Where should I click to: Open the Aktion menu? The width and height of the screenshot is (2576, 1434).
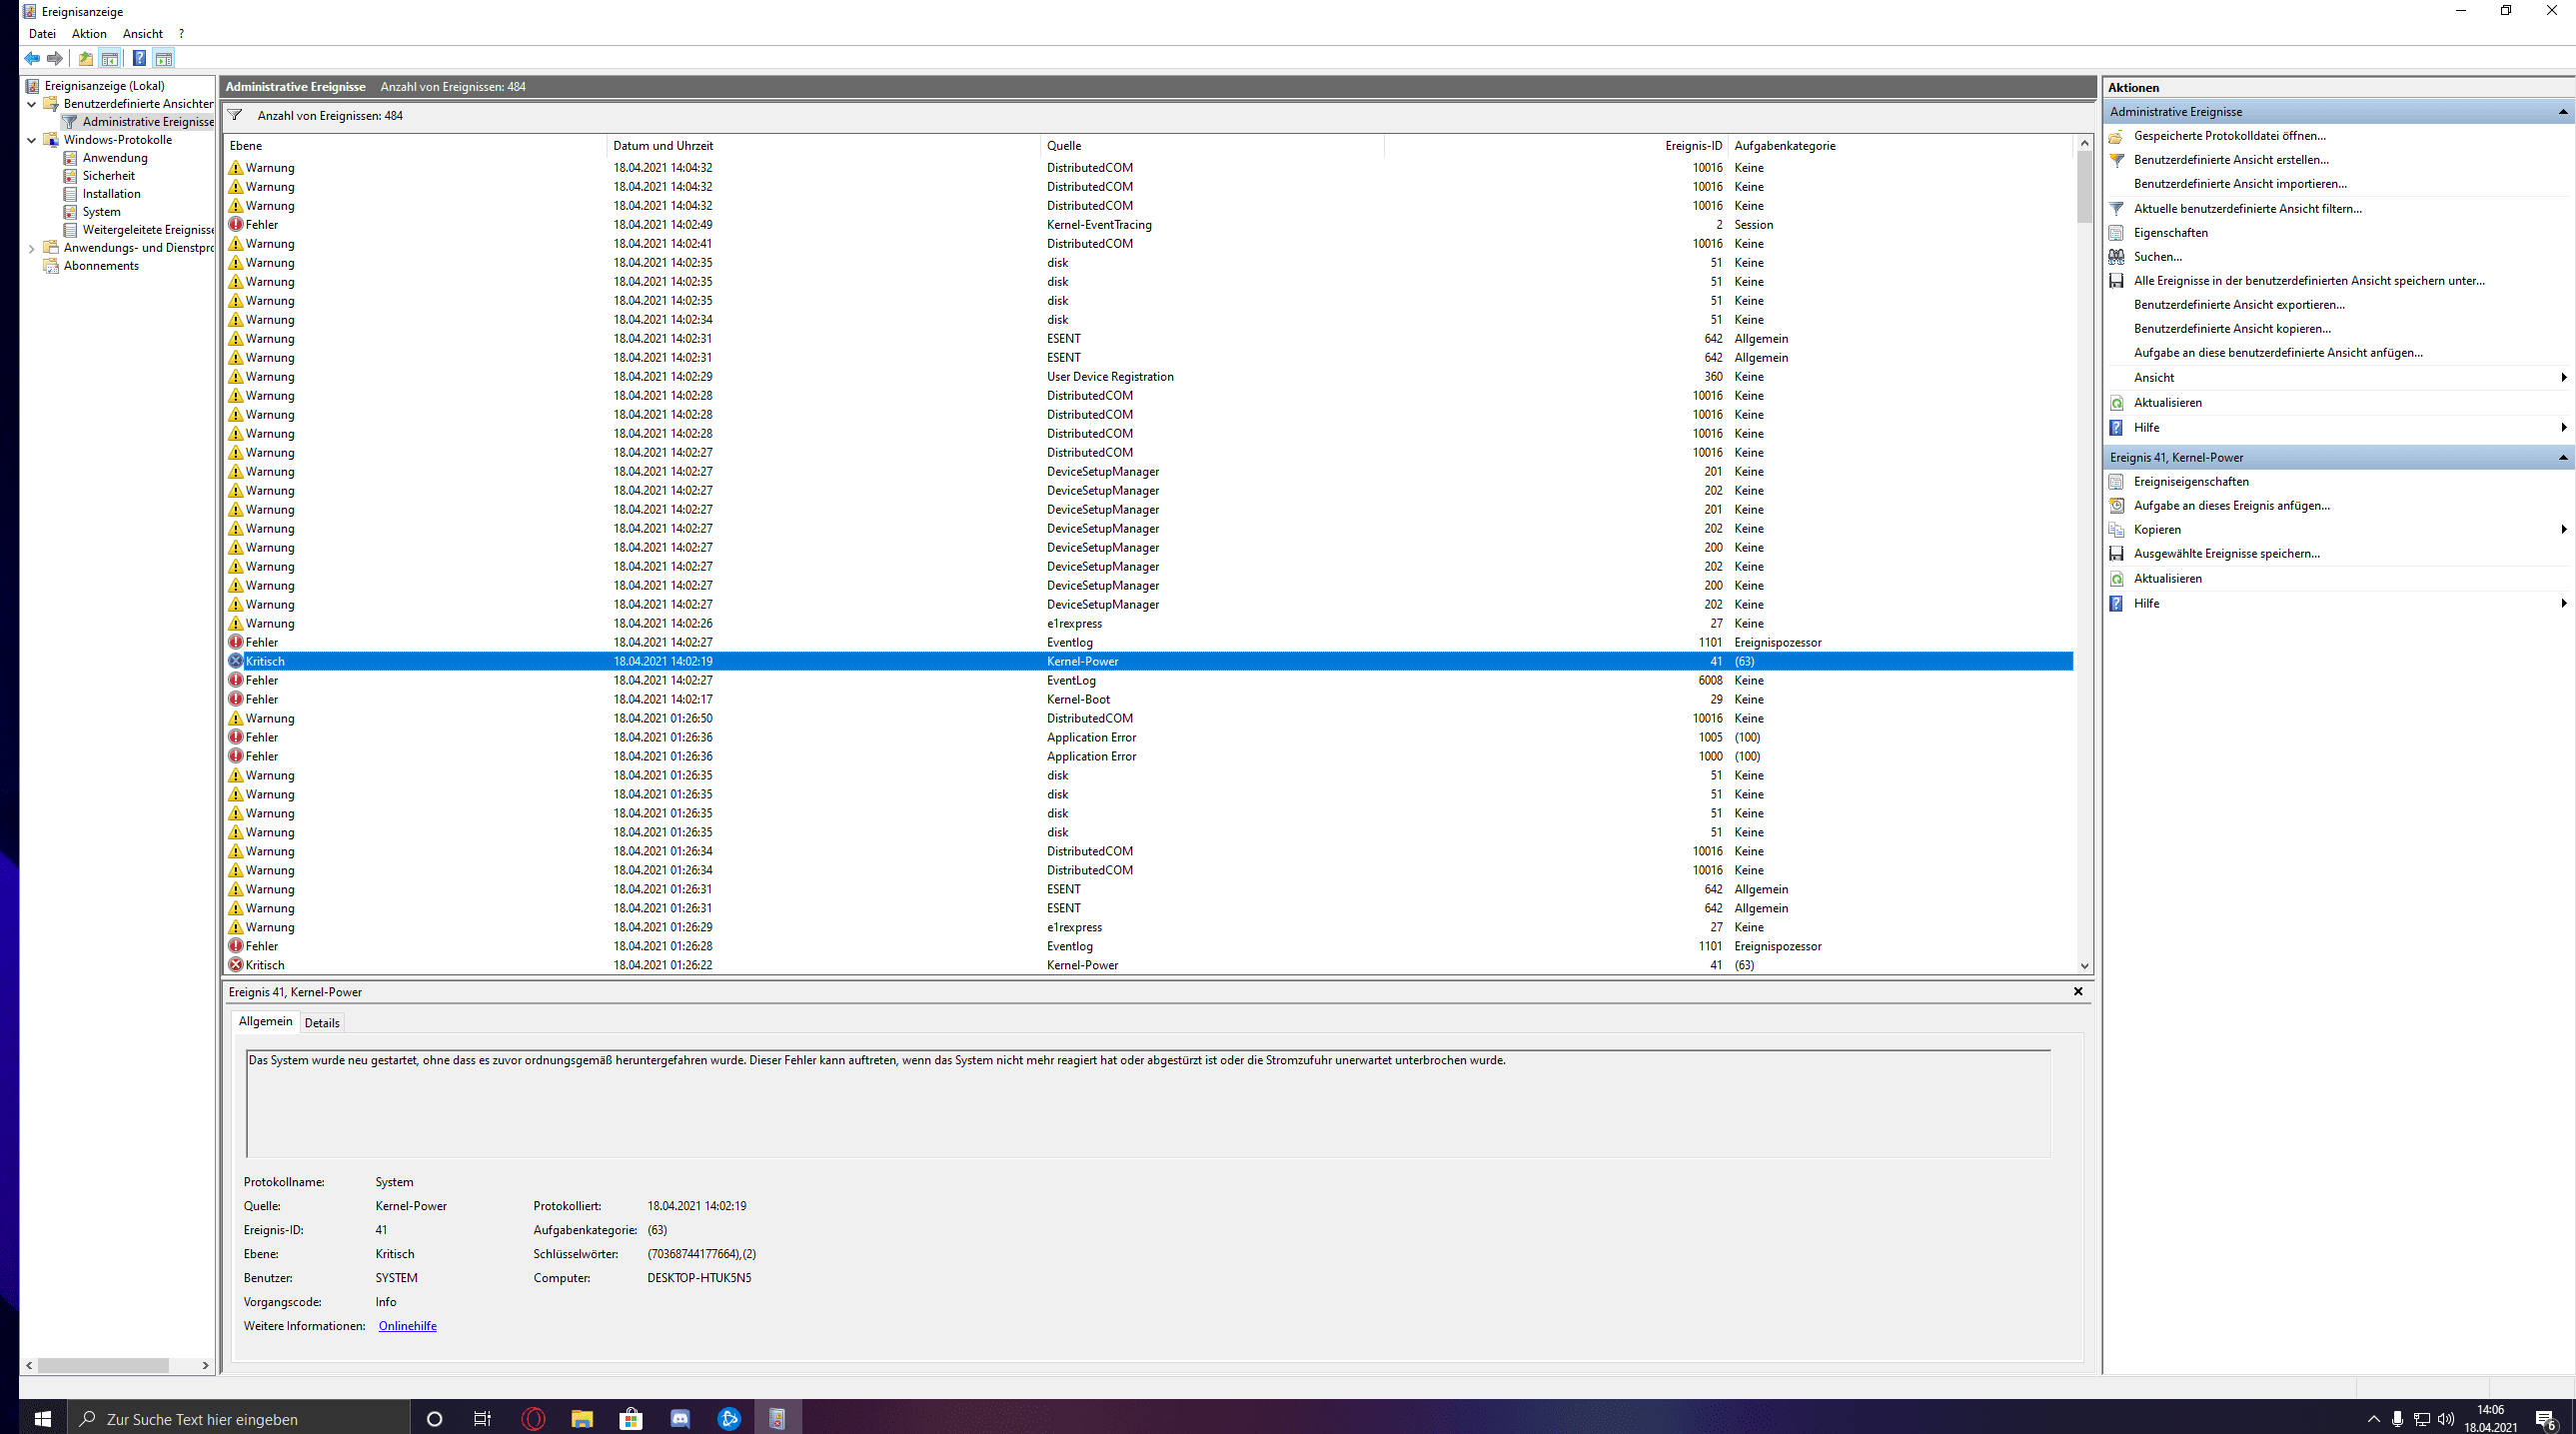pyautogui.click(x=89, y=34)
